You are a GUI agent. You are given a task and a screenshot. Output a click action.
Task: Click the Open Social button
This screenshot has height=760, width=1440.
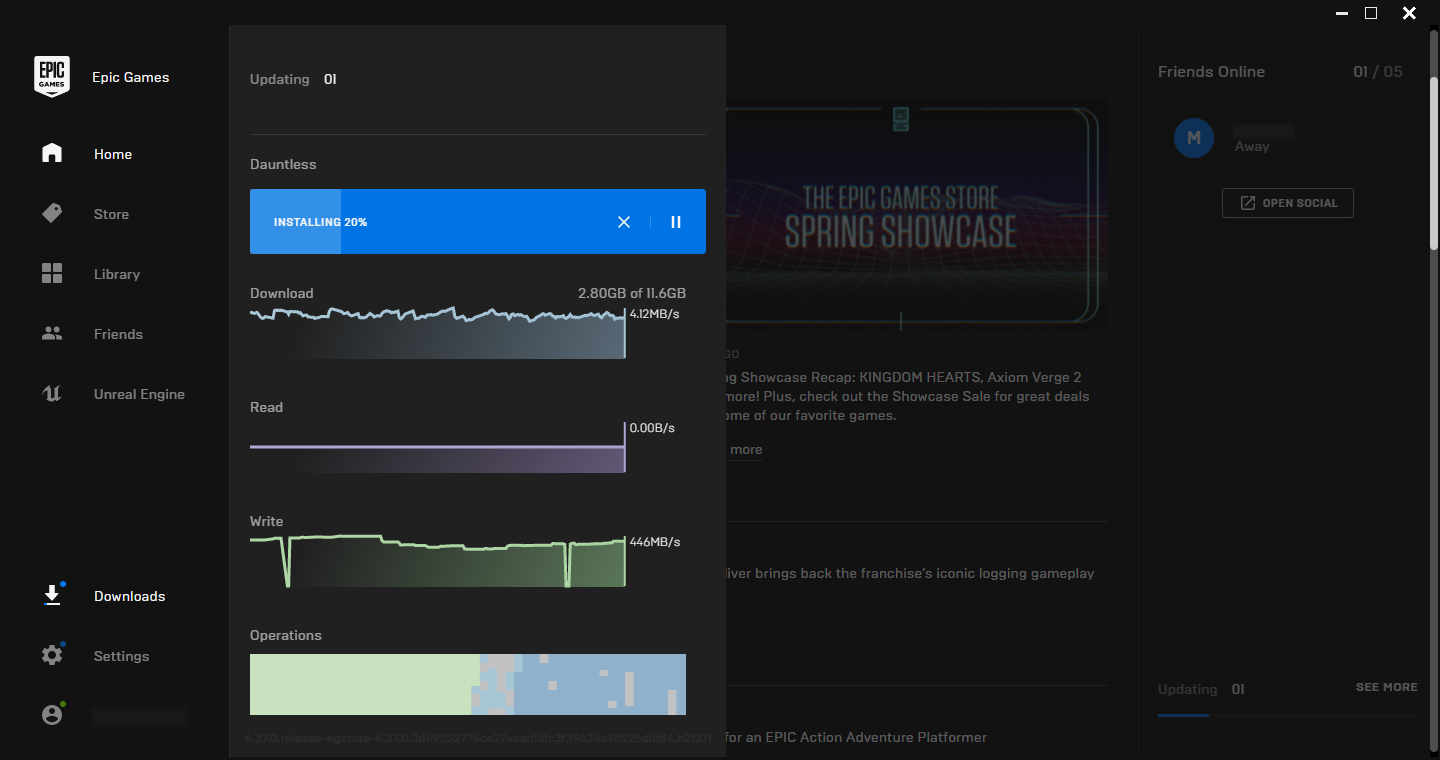click(1288, 203)
